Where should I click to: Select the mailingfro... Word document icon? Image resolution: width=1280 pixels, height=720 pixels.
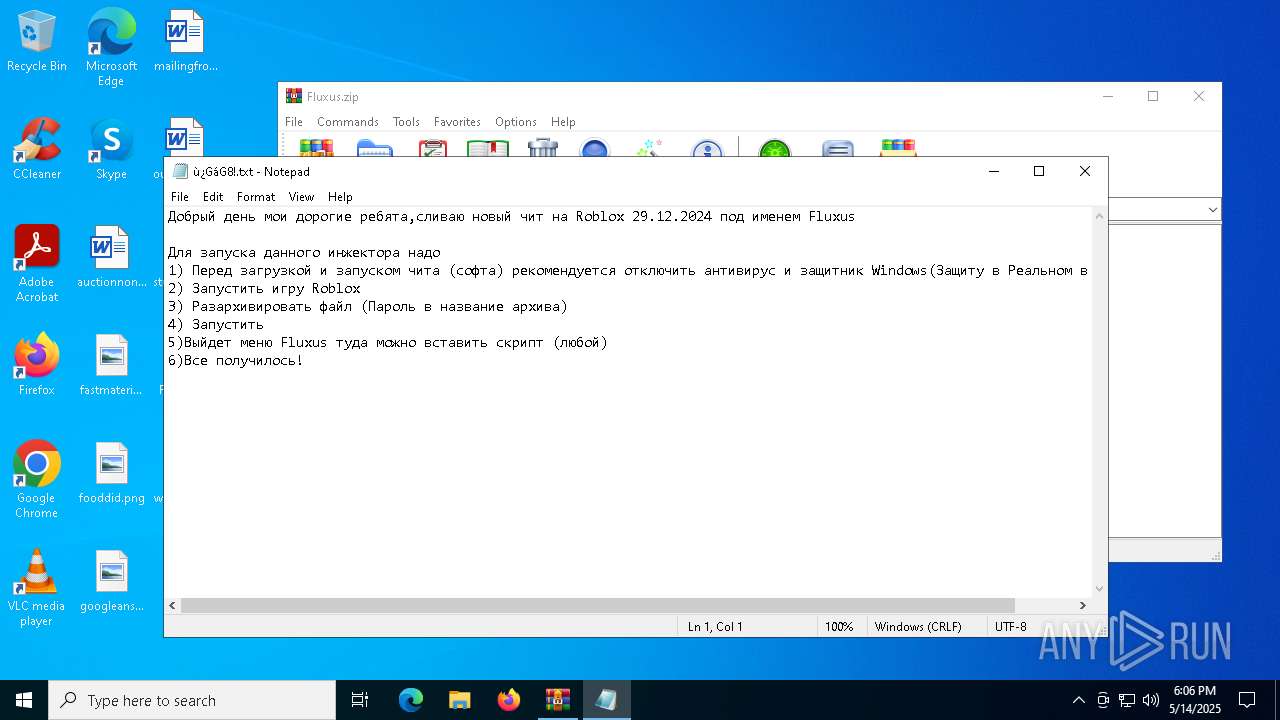click(x=186, y=42)
